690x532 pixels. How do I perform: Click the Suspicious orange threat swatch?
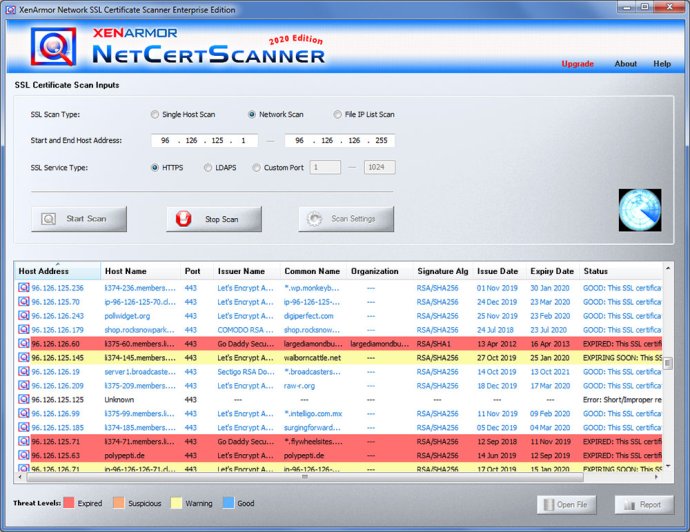tap(119, 503)
